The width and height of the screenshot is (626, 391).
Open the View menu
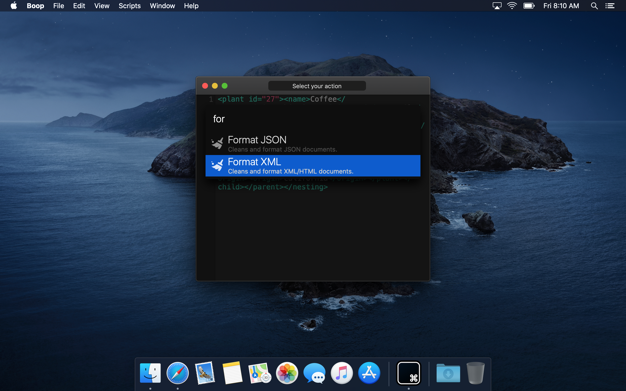(101, 6)
